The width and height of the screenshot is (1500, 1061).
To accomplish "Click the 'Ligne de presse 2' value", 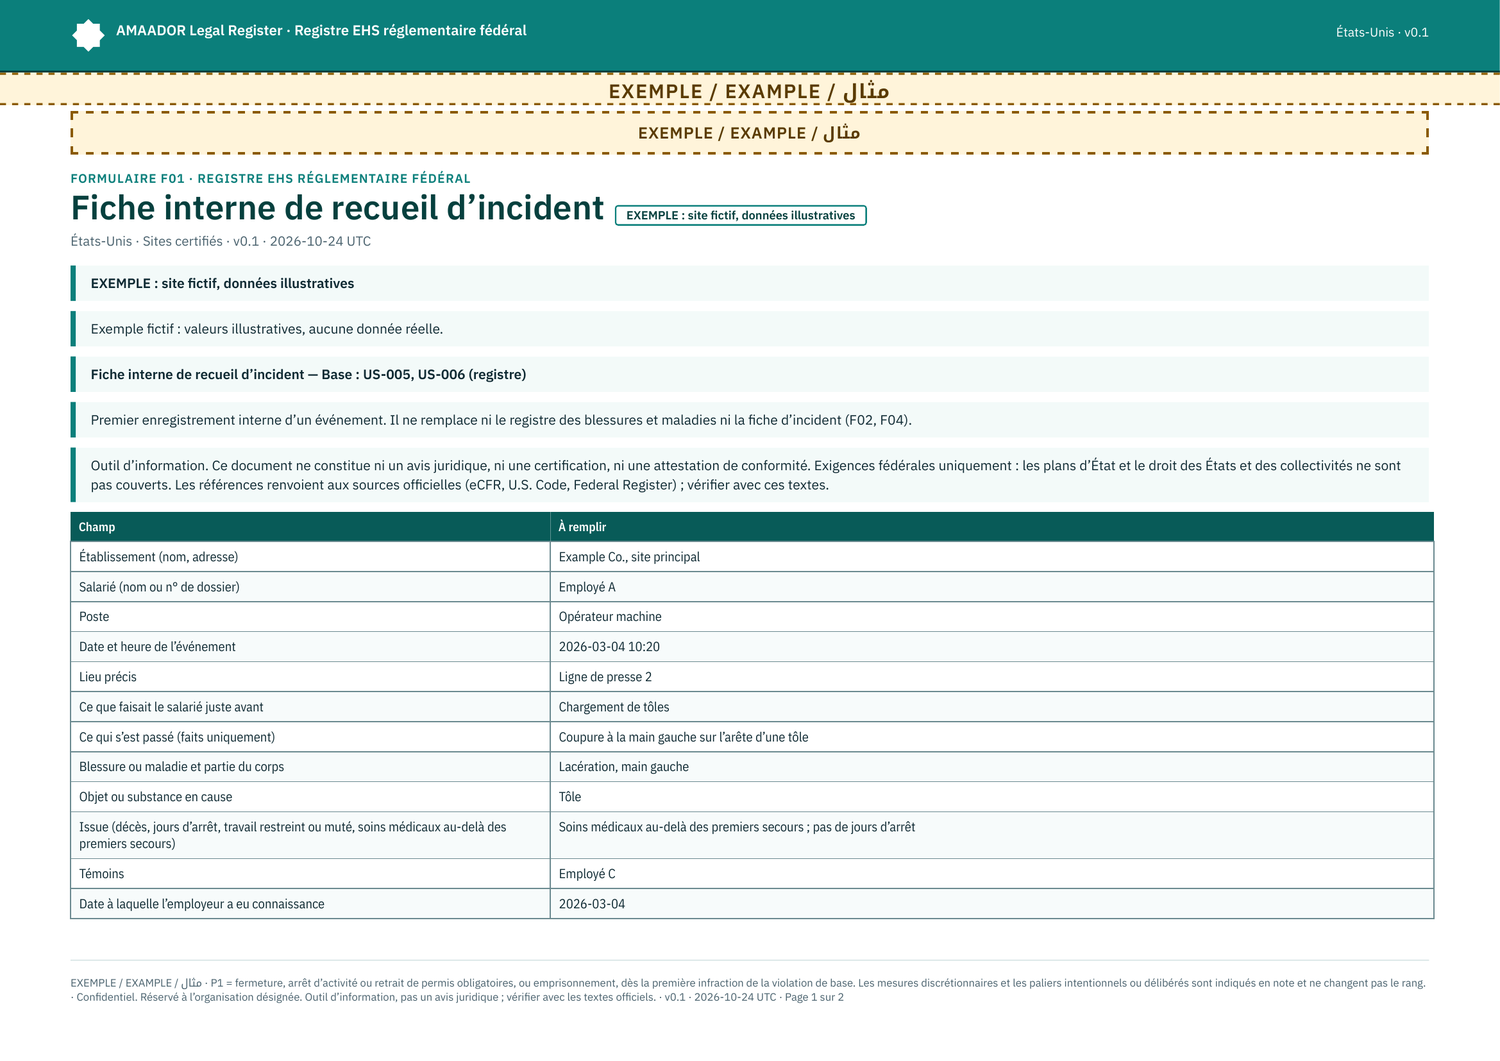I will click(992, 677).
